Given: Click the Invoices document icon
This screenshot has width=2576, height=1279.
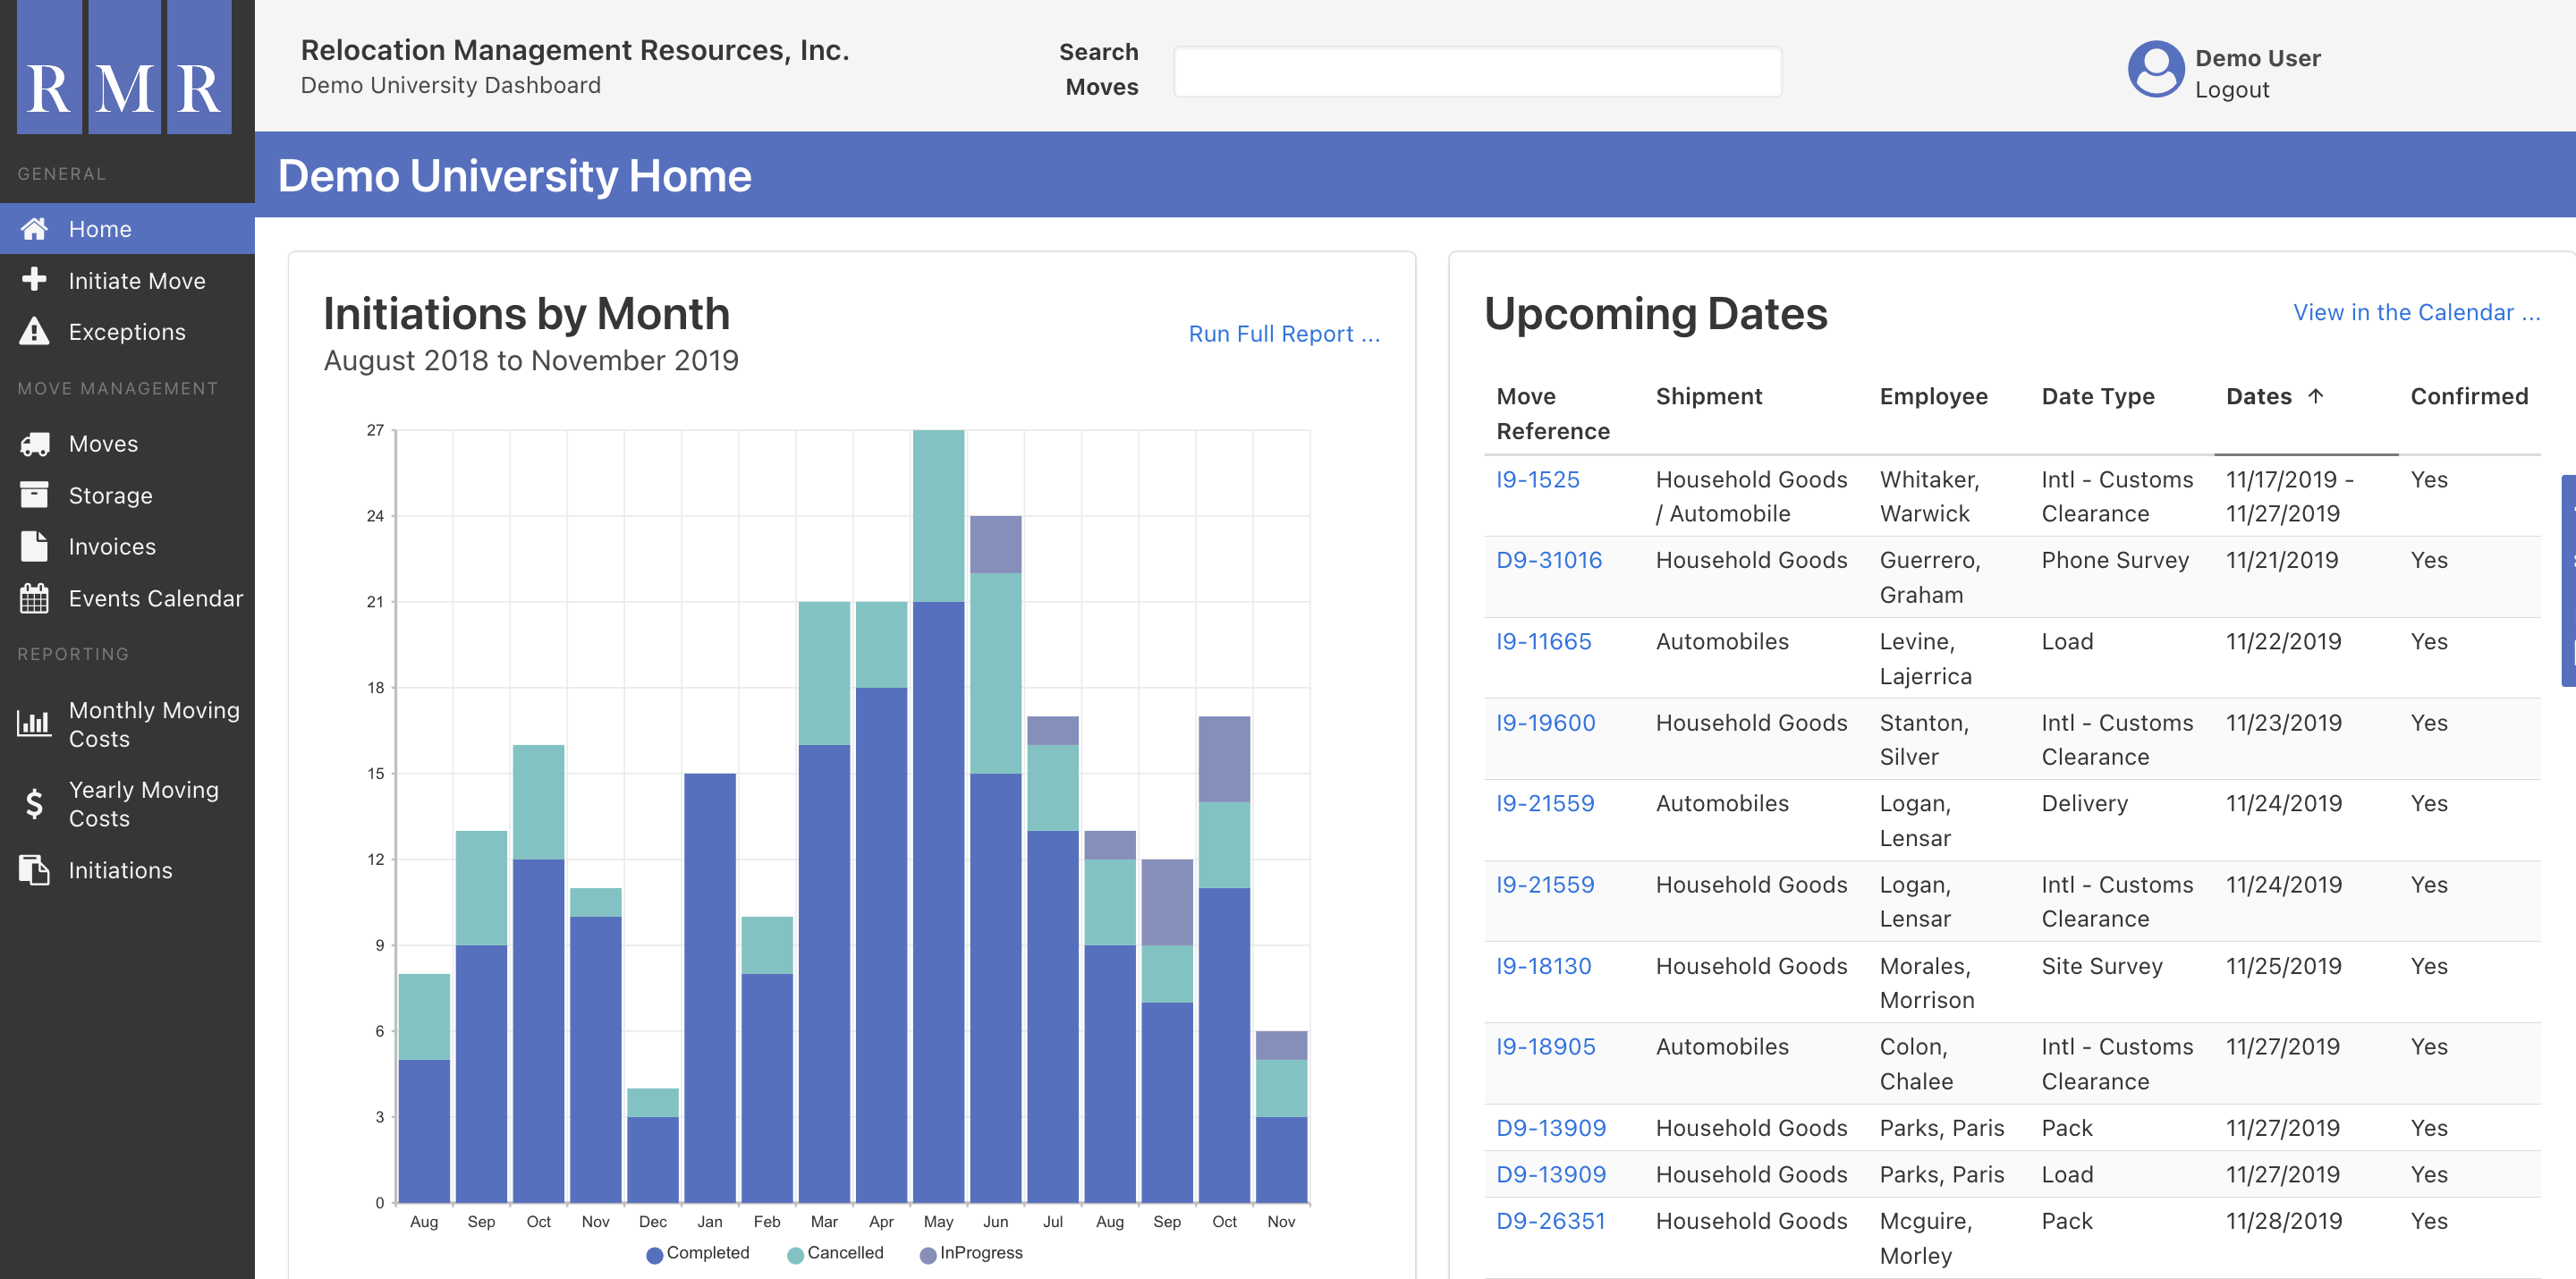Looking at the screenshot, I should (x=34, y=546).
